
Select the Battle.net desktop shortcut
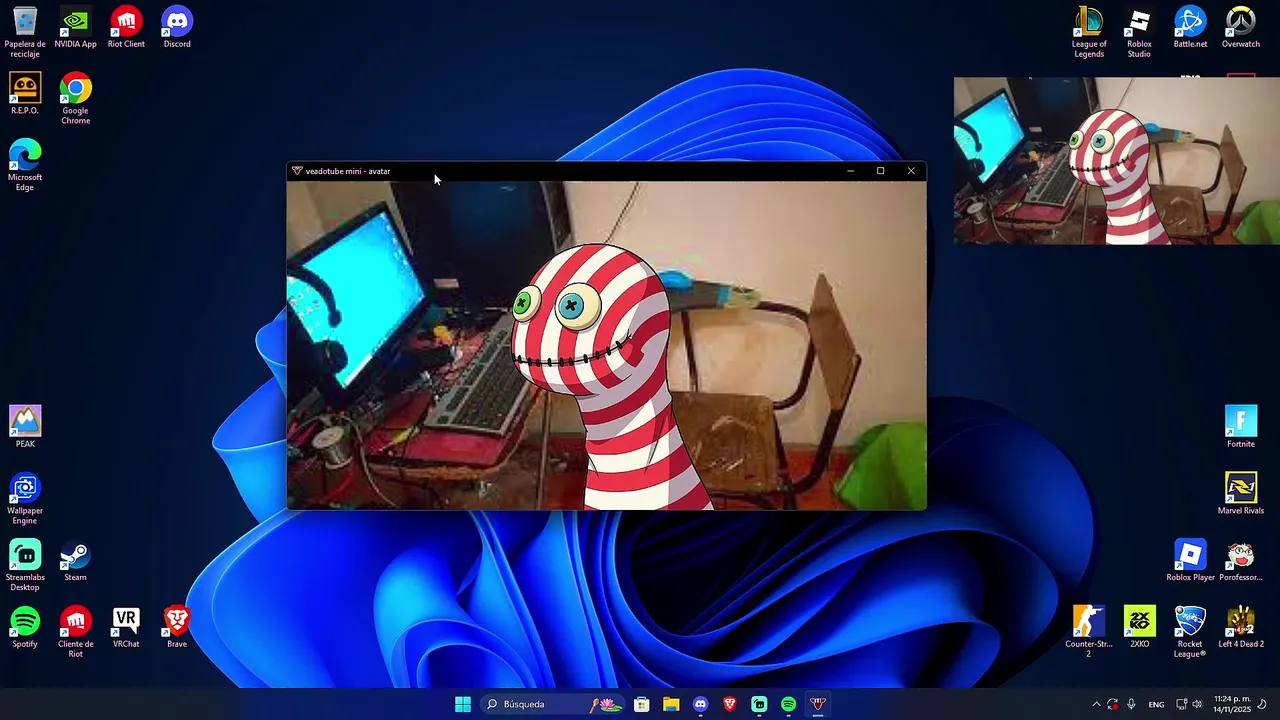tap(1190, 27)
